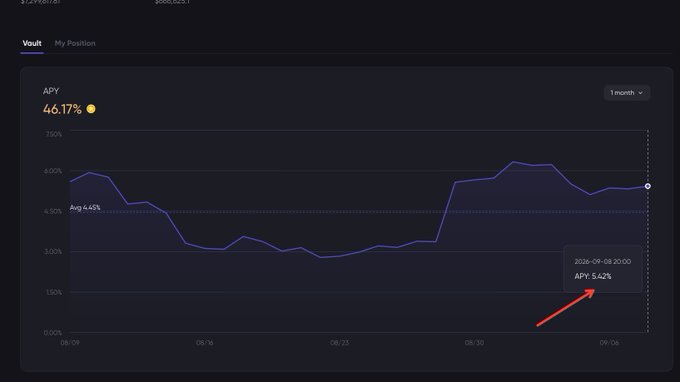
Task: Click the 46.17% APY value
Action: [x=62, y=109]
